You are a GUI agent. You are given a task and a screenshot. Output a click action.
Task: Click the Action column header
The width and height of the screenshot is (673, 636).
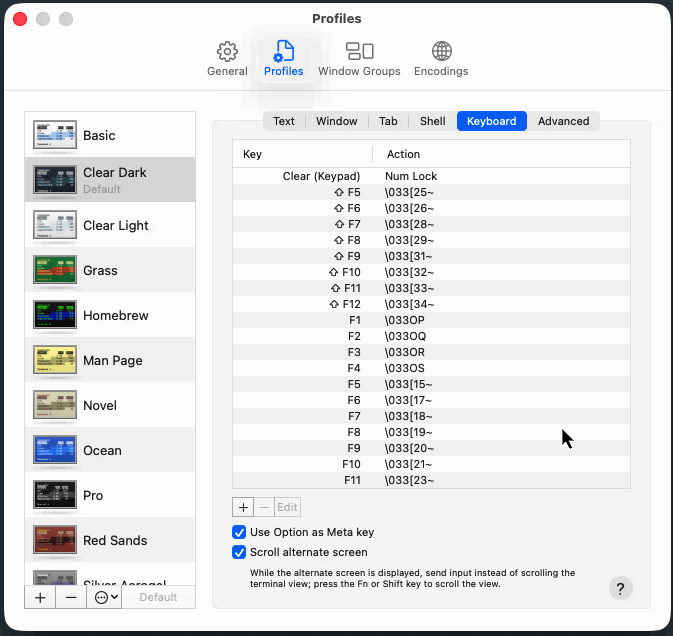click(x=501, y=154)
